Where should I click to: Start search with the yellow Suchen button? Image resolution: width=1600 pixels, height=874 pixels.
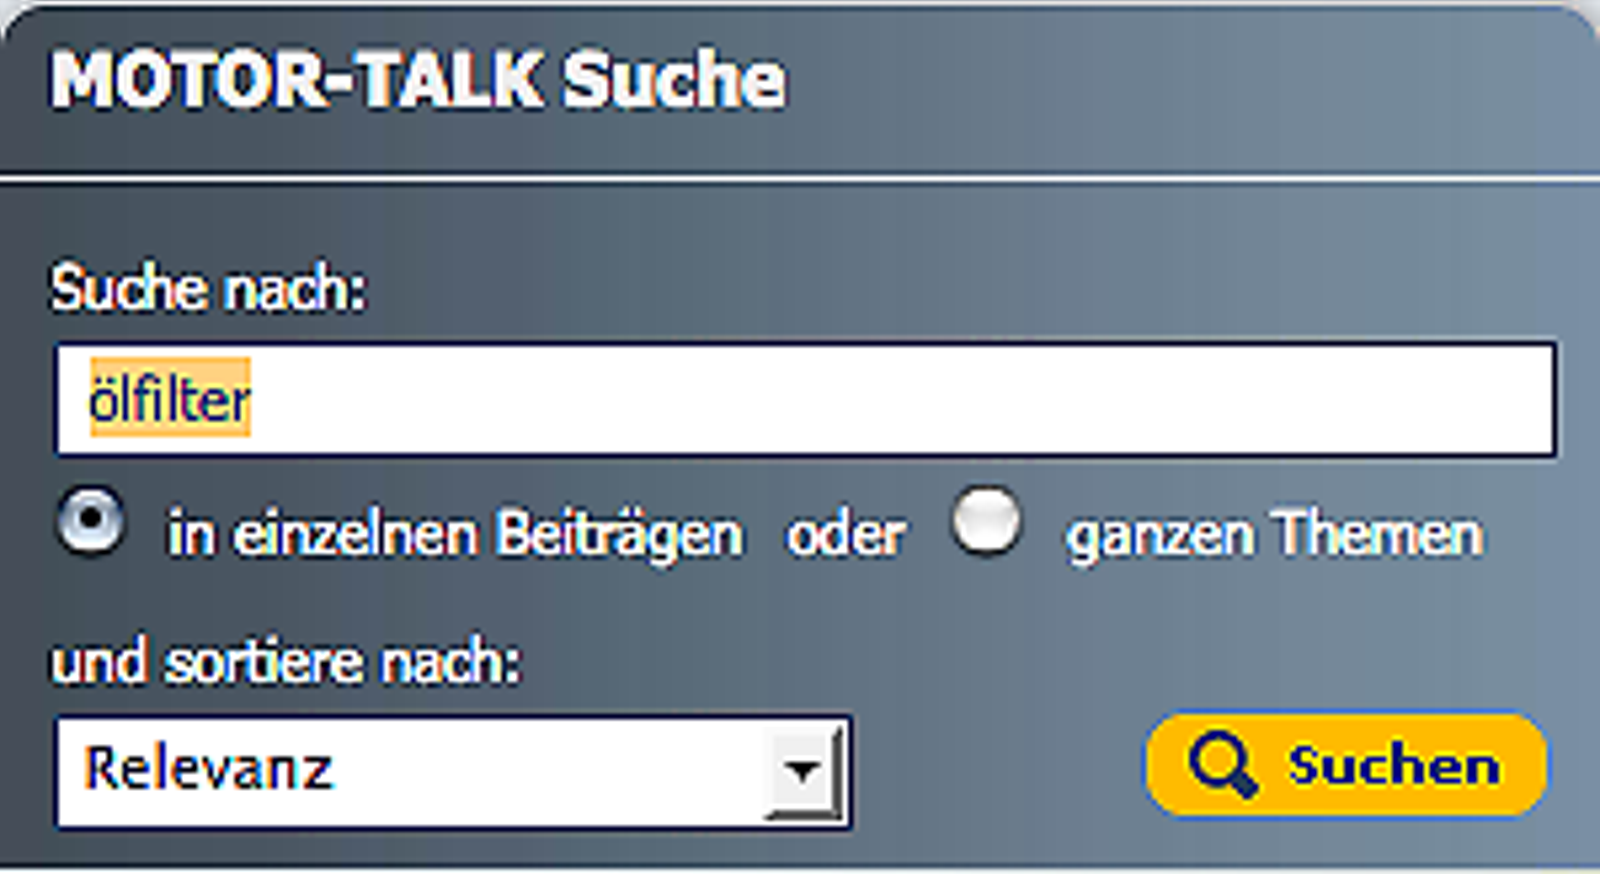click(x=1346, y=764)
